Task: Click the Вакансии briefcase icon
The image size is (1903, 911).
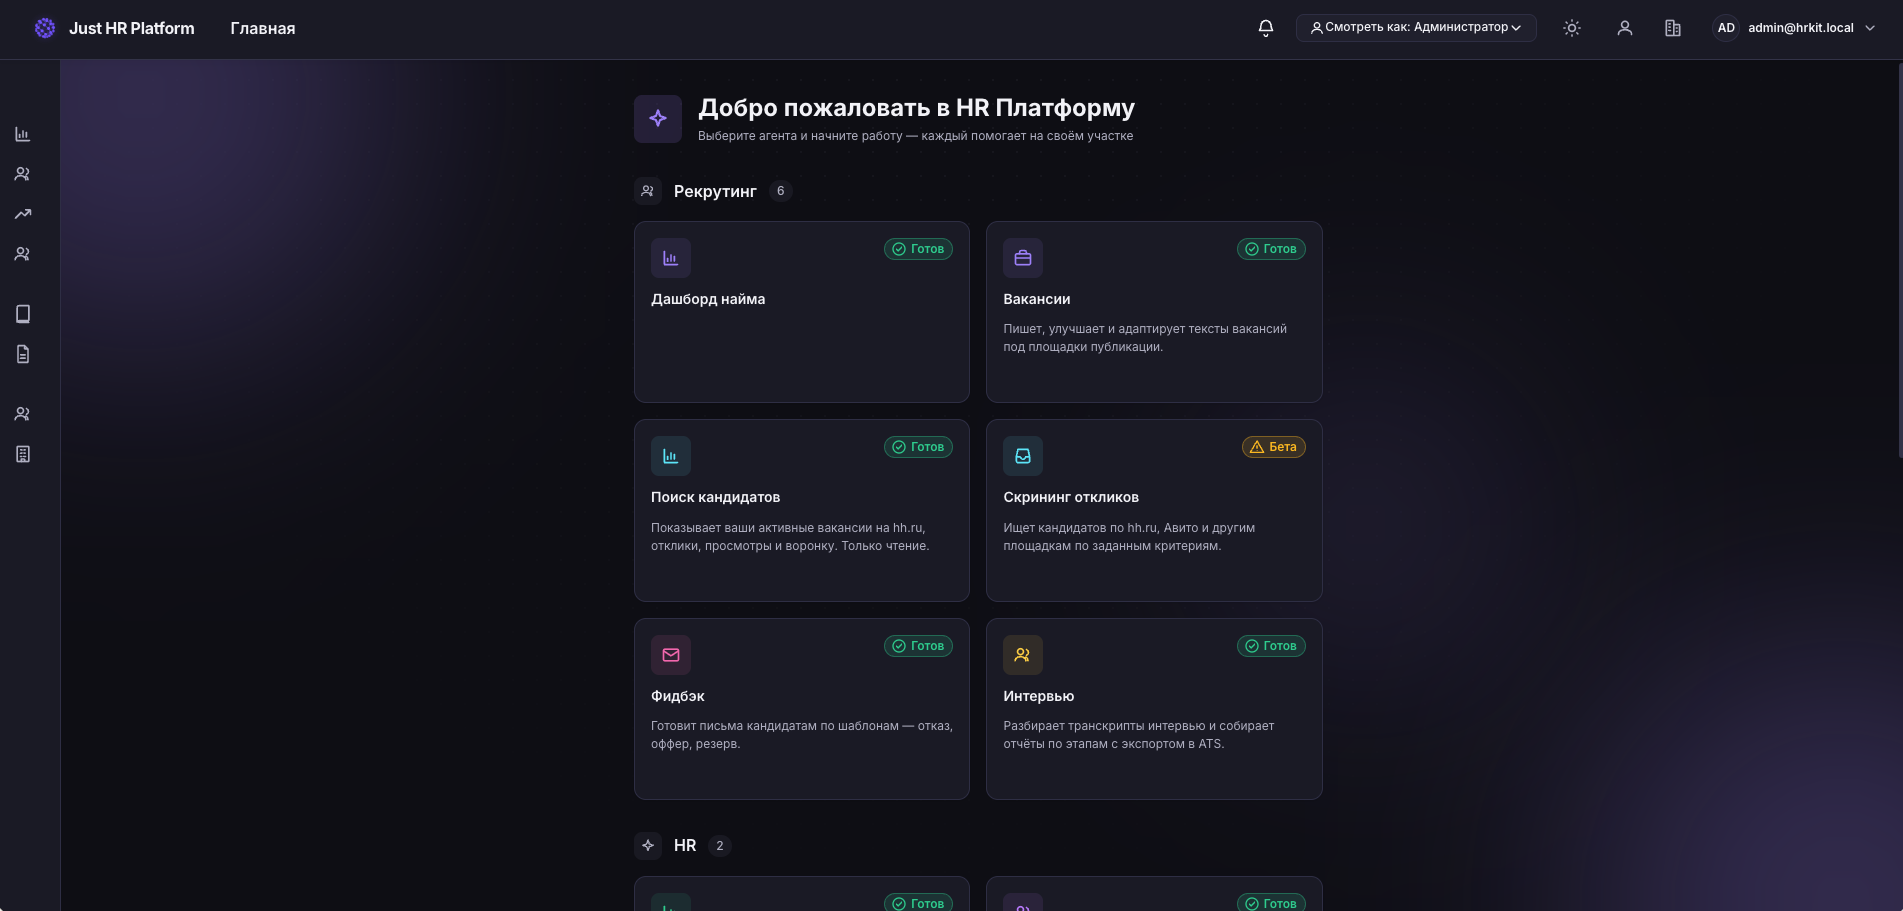Action: 1023,258
